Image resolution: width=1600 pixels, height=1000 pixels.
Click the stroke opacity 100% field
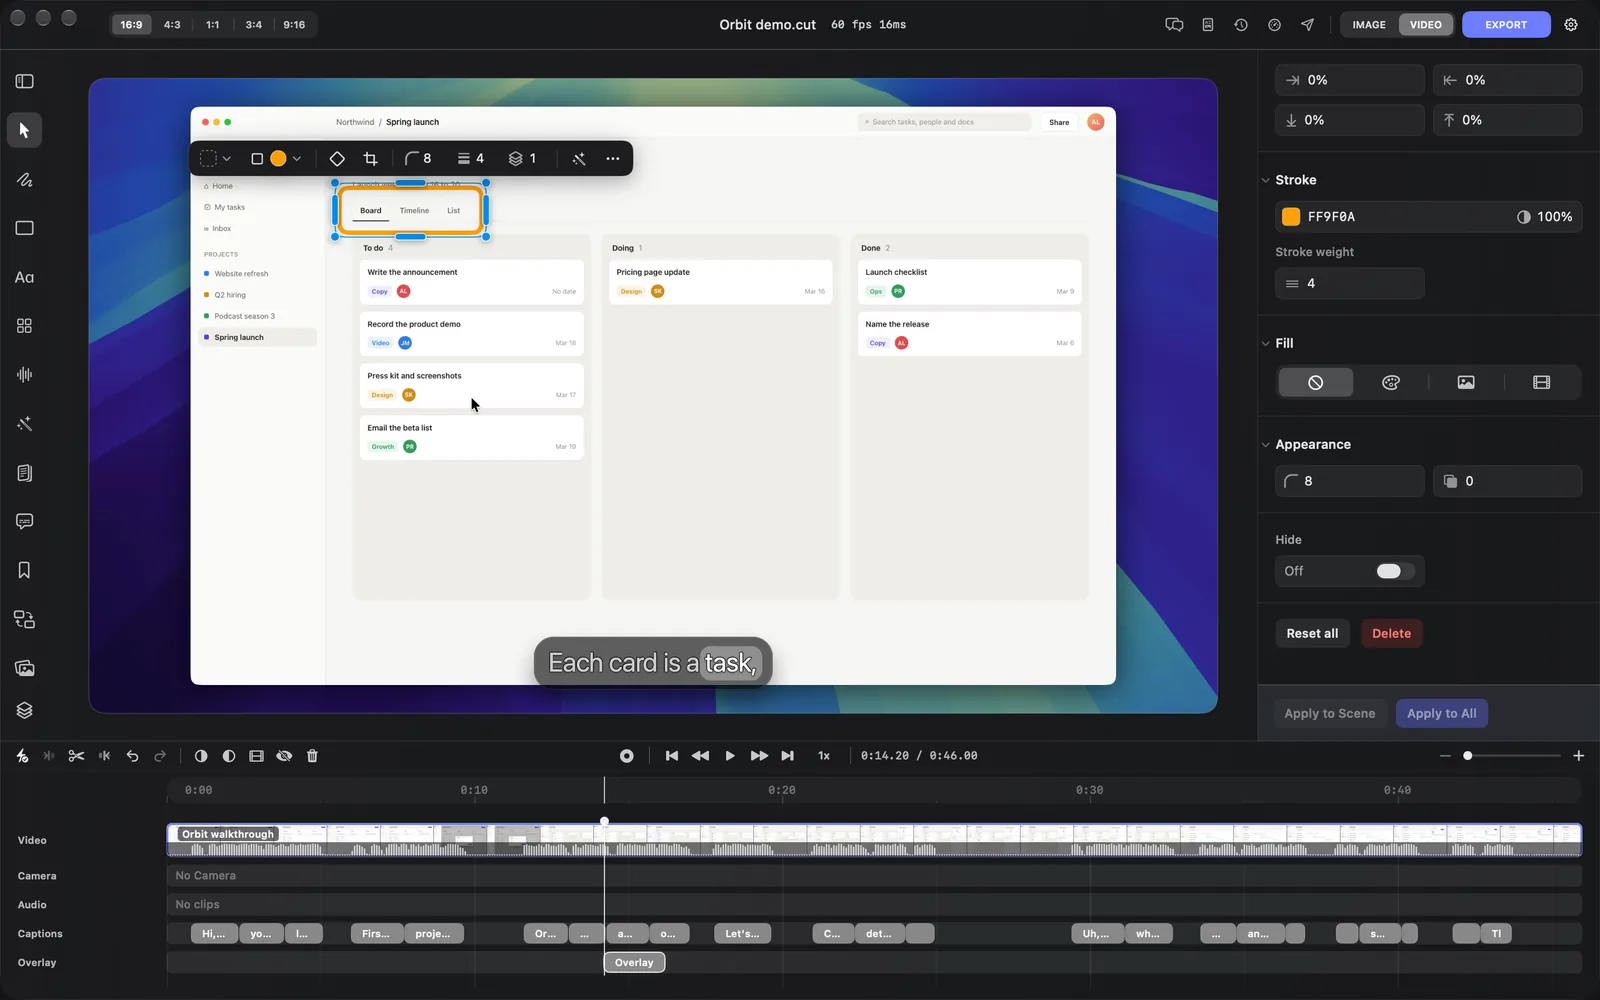point(1544,216)
